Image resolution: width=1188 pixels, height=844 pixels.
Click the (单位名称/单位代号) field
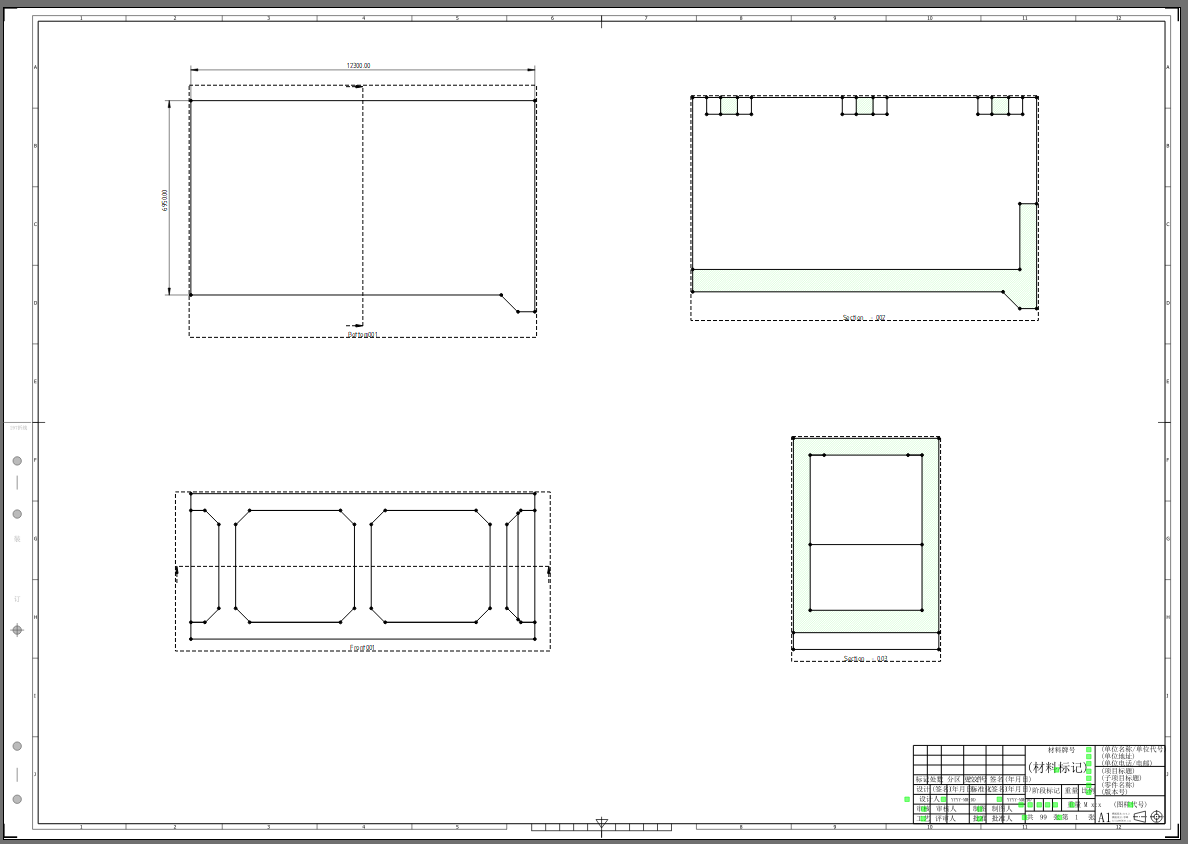pos(1132,749)
